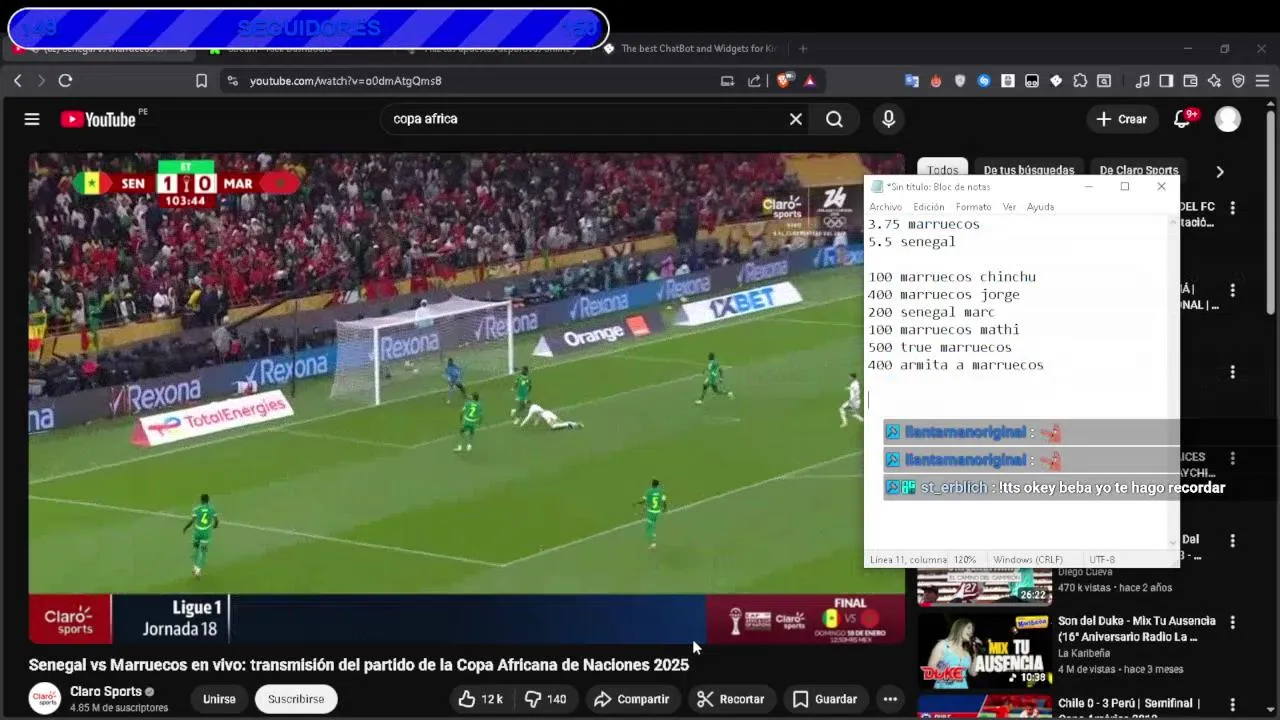Open YouTube notifications bell
This screenshot has width=1280, height=720.
[1183, 119]
